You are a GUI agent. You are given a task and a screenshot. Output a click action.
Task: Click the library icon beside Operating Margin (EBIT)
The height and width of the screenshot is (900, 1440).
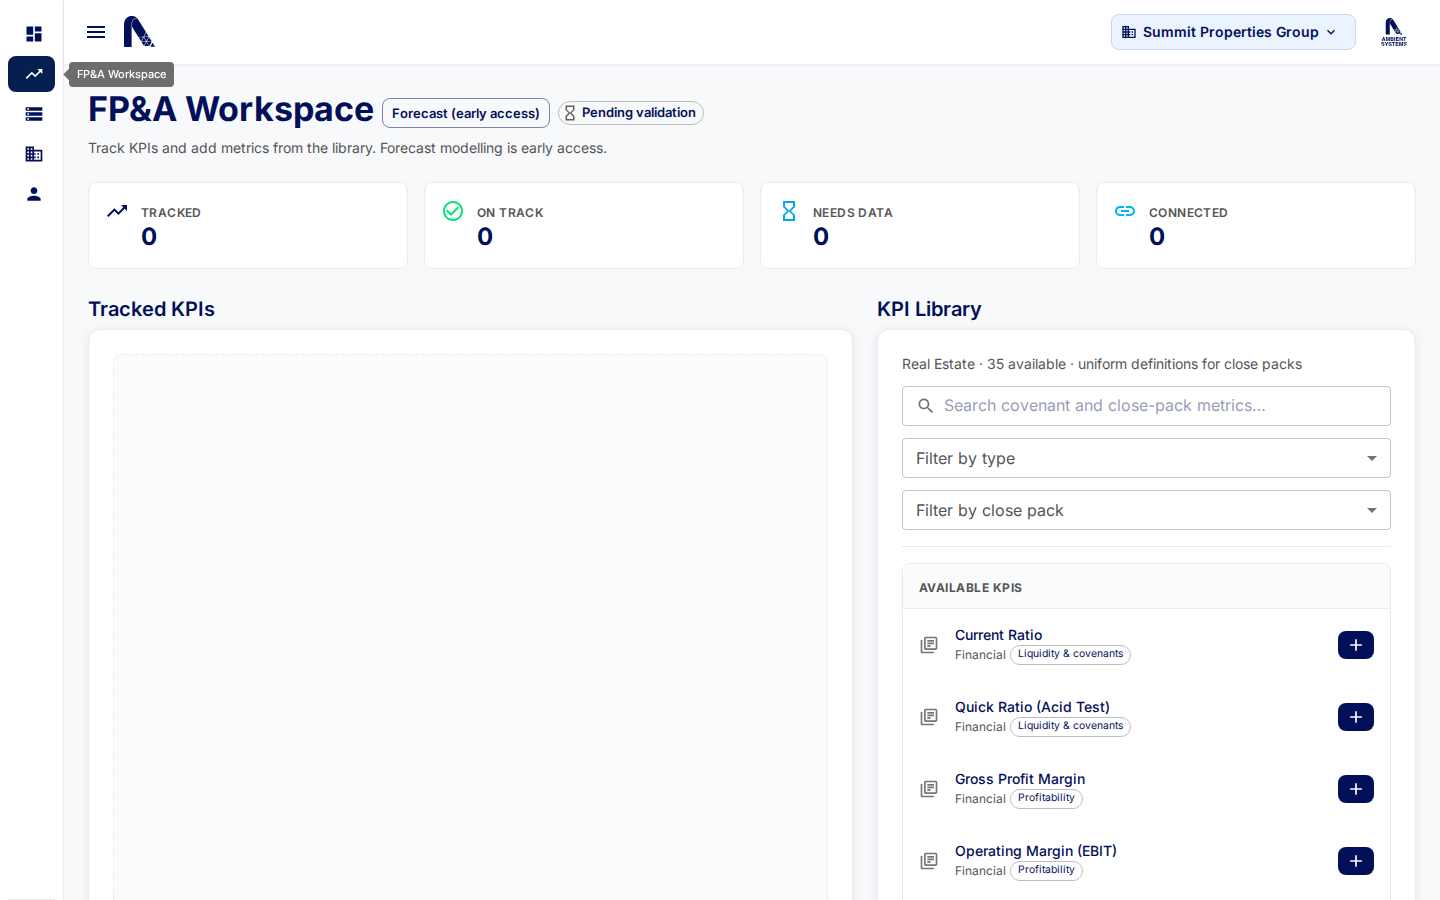click(x=929, y=861)
